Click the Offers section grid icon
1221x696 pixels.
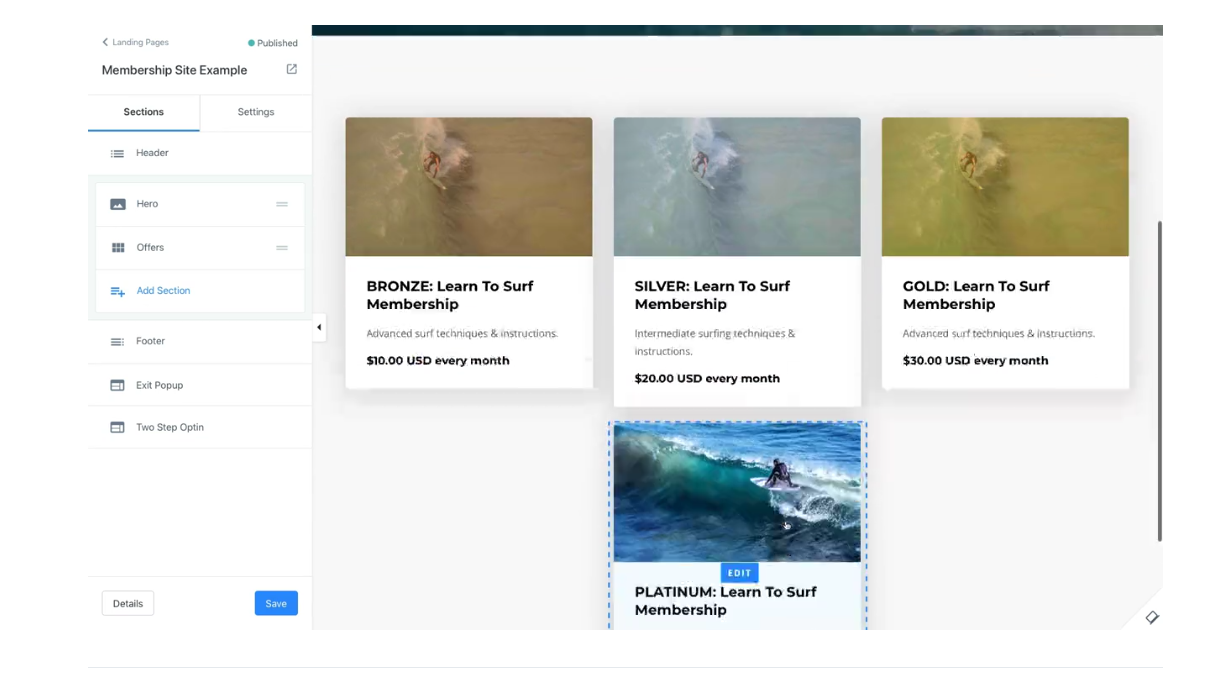(118, 248)
